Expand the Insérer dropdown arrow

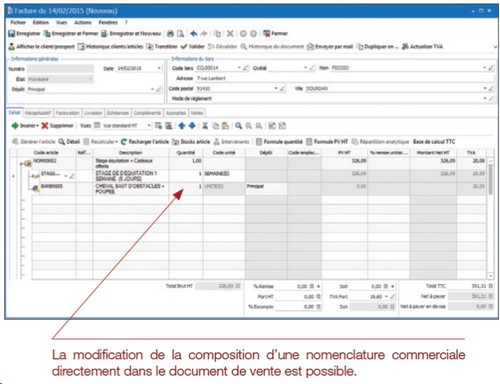38,126
